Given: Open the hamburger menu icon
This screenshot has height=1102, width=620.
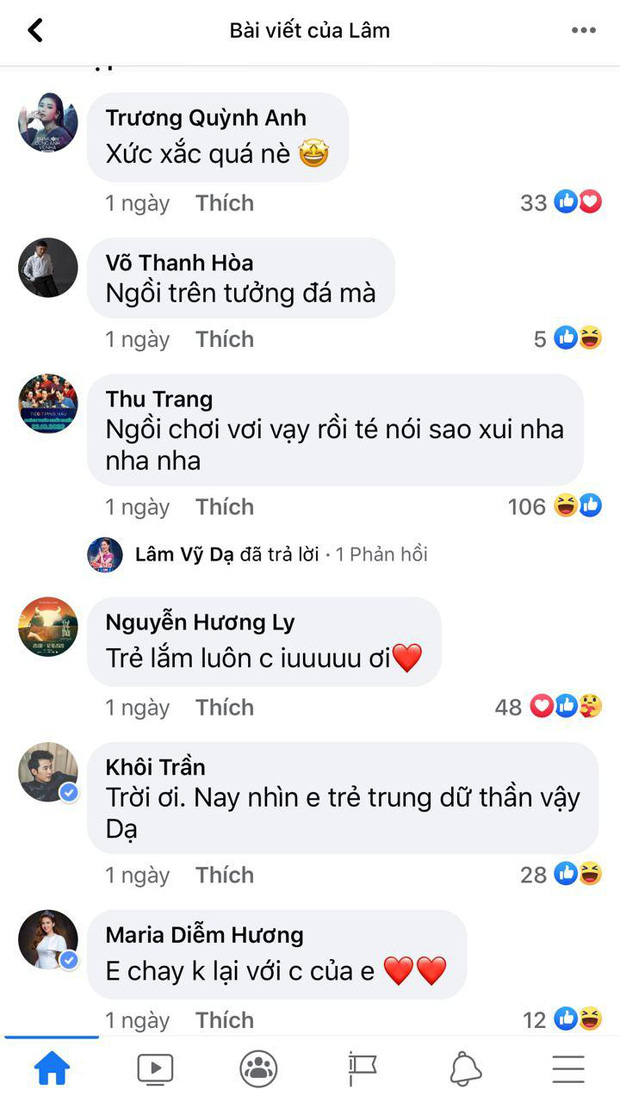Looking at the screenshot, I should pos(569,1069).
